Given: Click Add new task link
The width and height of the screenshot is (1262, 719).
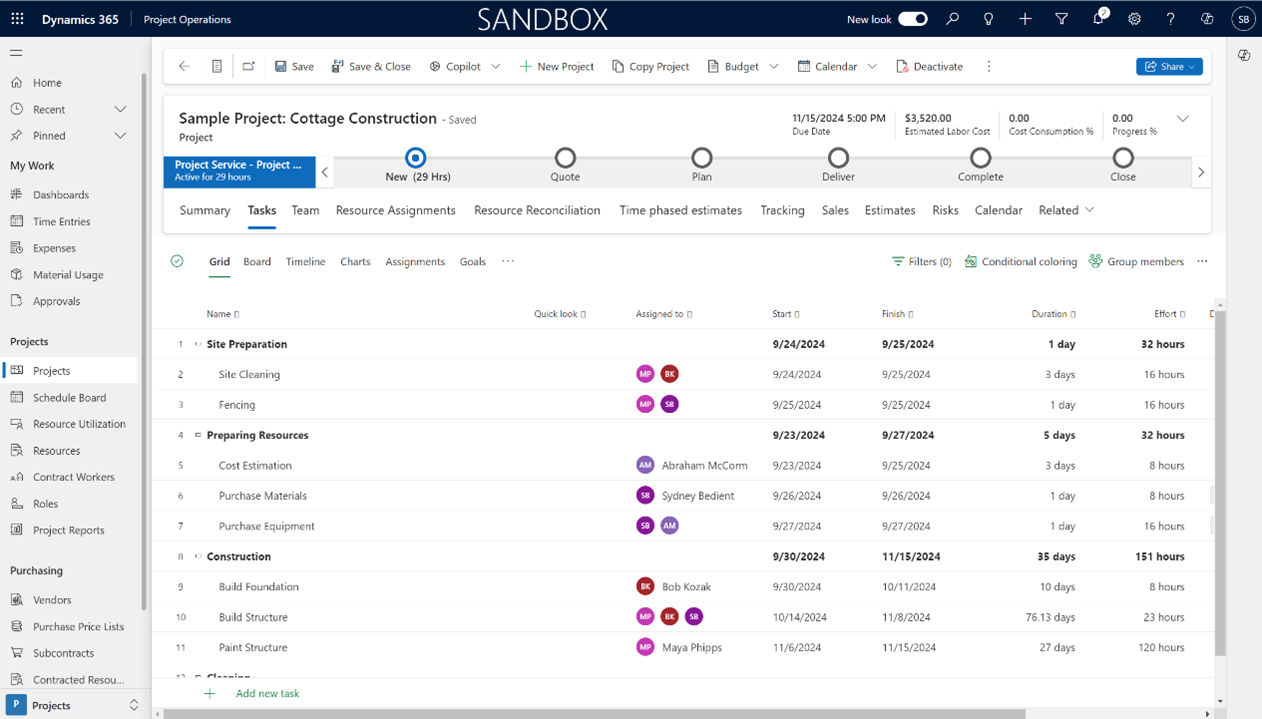Looking at the screenshot, I should click(267, 693).
